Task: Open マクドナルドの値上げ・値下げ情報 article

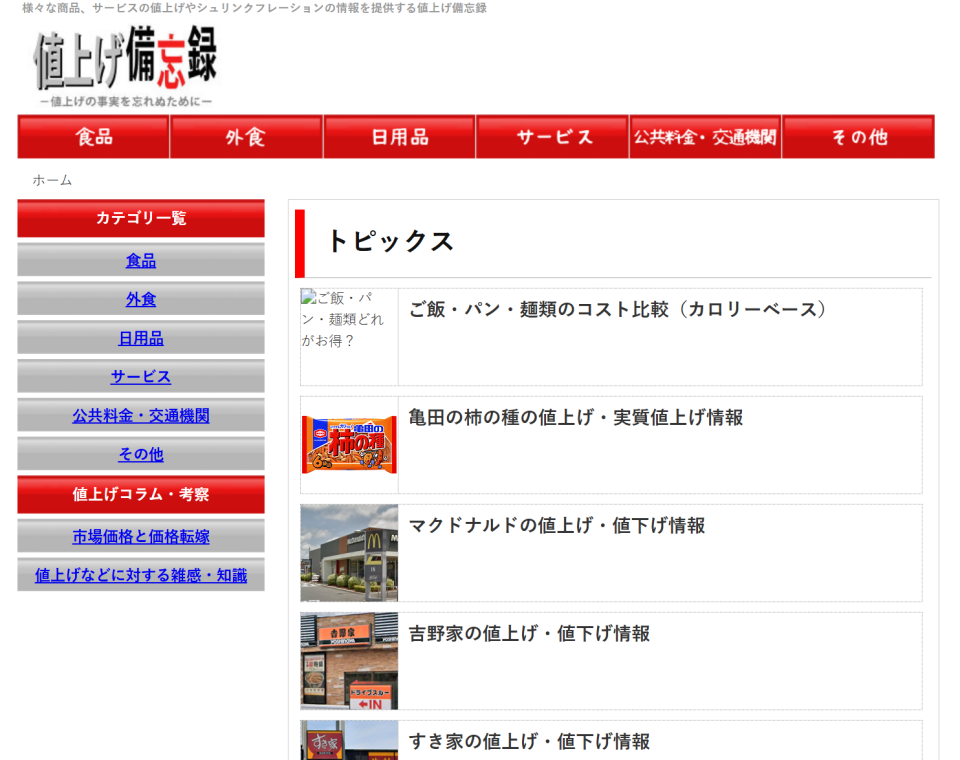Action: (x=557, y=525)
